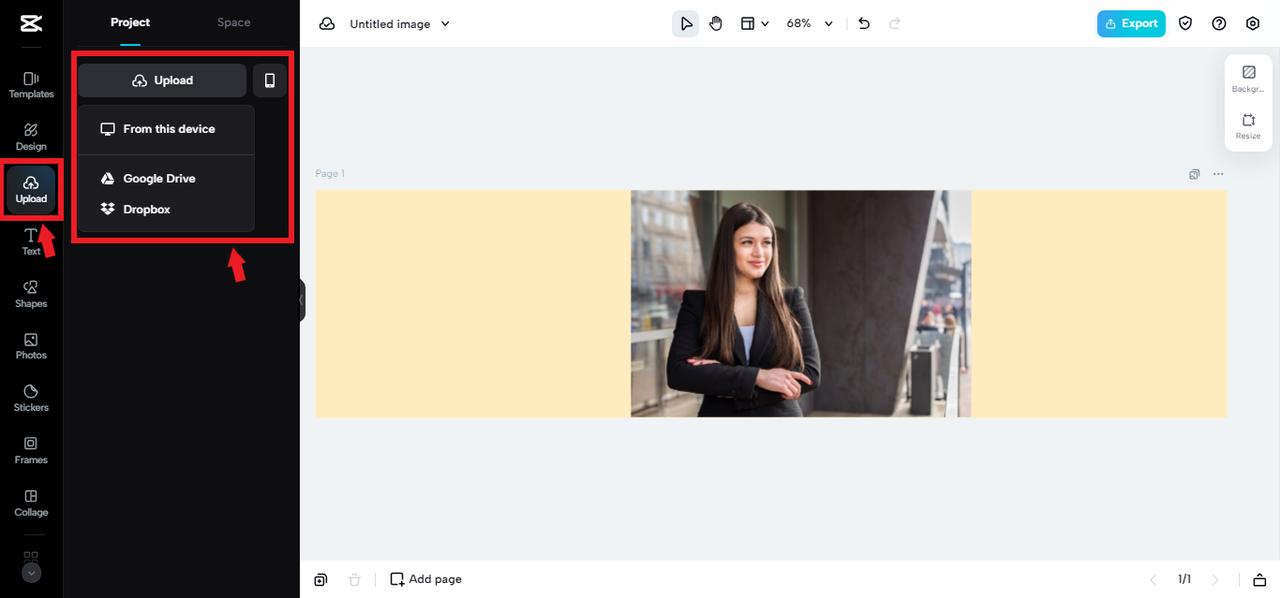The width and height of the screenshot is (1280, 598).
Task: Duplicate Page 1 icon
Action: pyautogui.click(x=1194, y=174)
